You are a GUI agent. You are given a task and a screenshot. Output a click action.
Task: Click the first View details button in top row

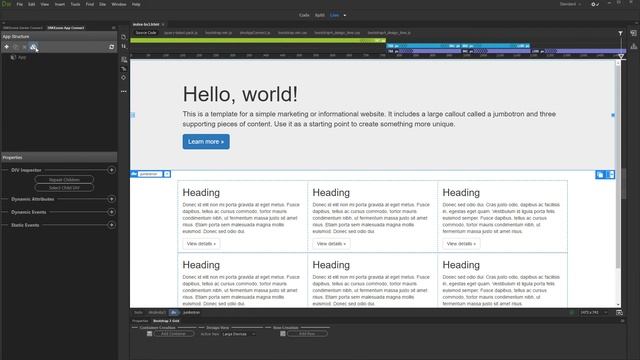(201, 244)
